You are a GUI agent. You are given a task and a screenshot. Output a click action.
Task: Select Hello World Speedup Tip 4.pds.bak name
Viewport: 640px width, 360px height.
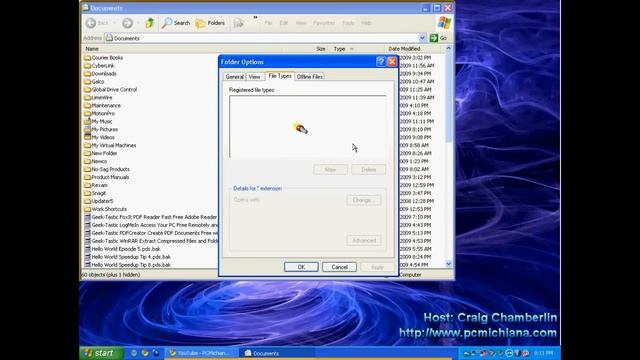(131, 257)
